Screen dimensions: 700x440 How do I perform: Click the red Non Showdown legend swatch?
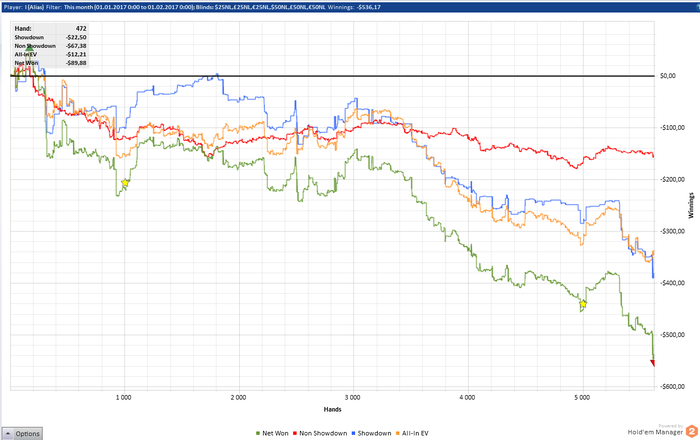(295, 433)
